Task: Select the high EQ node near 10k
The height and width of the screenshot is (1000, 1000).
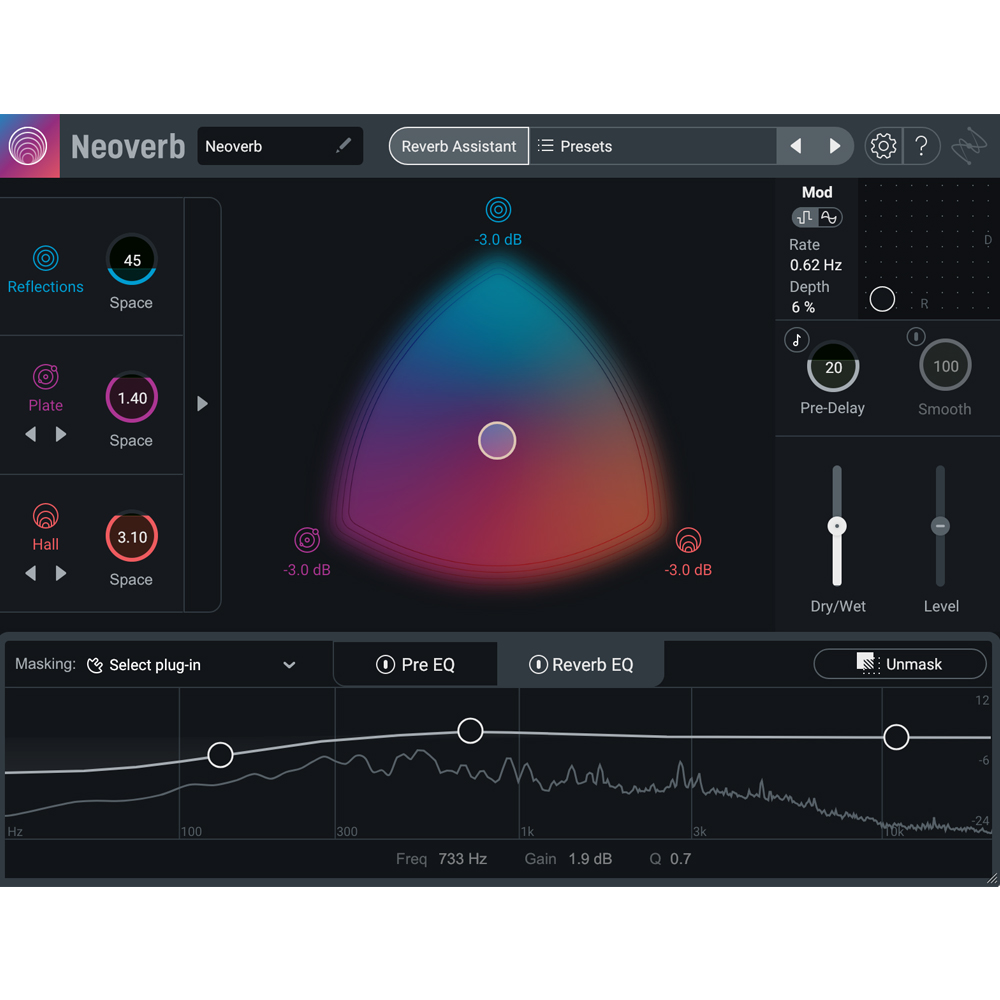Action: pyautogui.click(x=896, y=737)
